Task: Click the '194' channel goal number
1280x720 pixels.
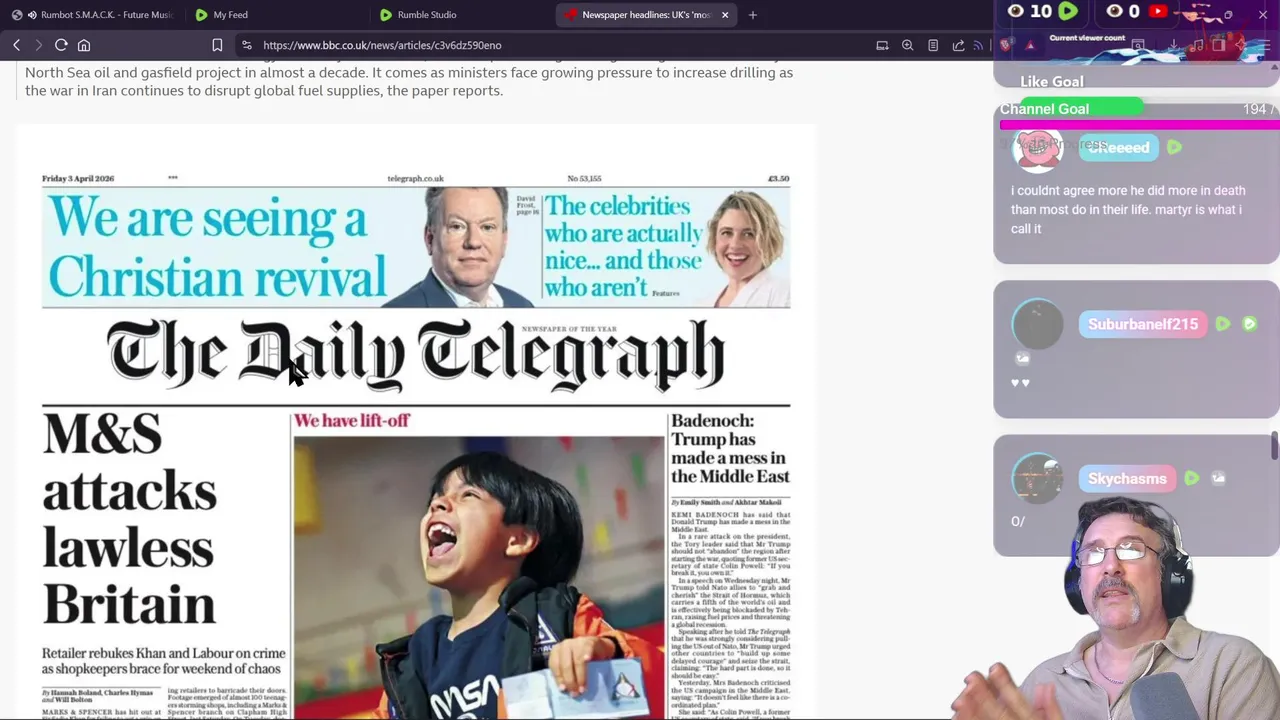Action: (1254, 109)
